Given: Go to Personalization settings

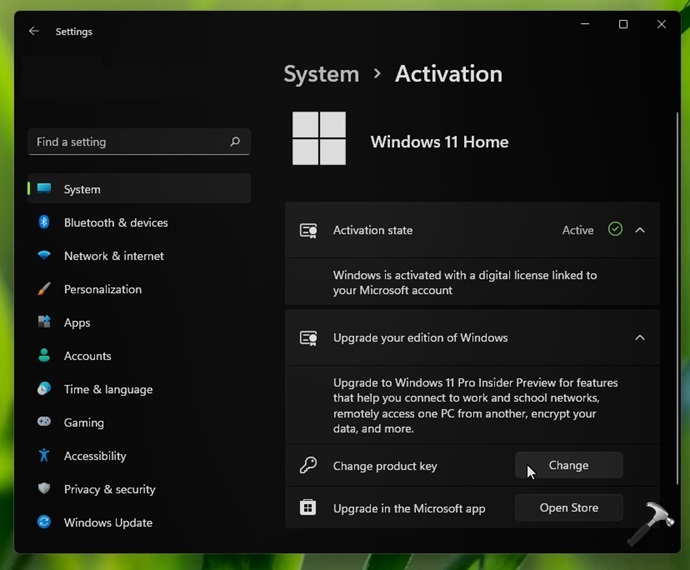Looking at the screenshot, I should pos(139,289).
